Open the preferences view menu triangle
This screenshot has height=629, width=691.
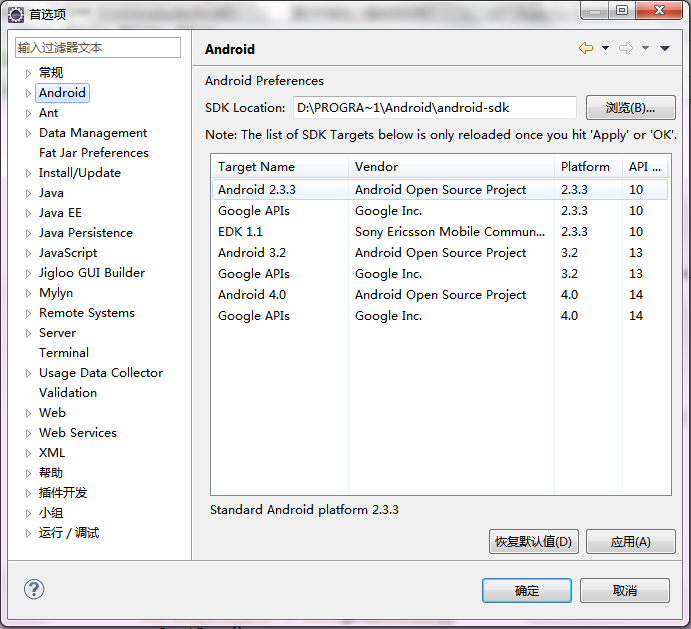click(665, 48)
